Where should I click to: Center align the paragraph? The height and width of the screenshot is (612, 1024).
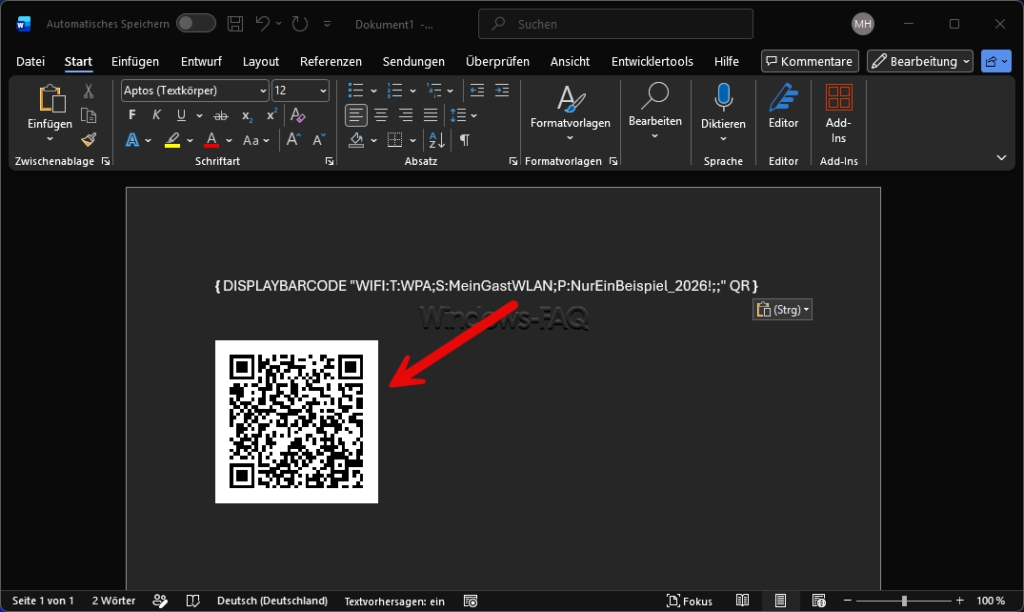coord(381,116)
